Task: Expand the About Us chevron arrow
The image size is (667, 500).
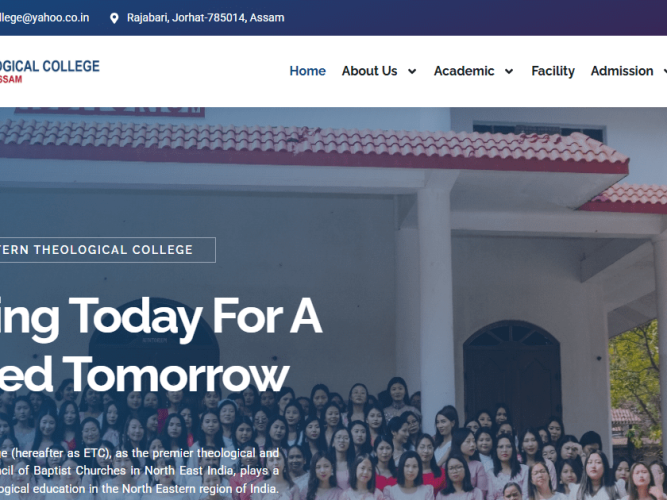Action: pyautogui.click(x=412, y=71)
